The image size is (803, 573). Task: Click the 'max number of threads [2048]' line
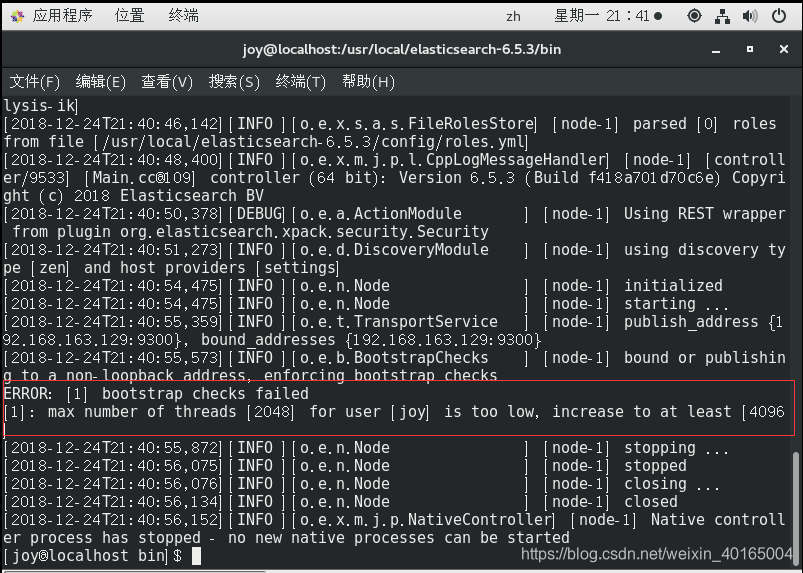click(x=394, y=412)
